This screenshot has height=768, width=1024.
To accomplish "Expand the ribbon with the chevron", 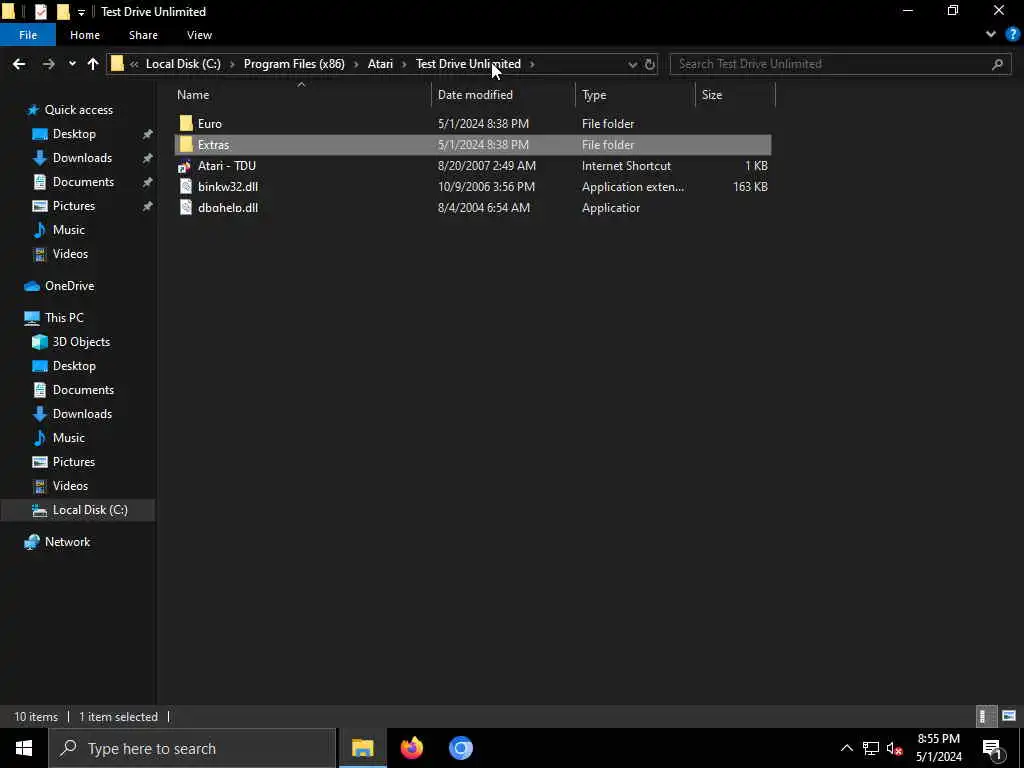I will (x=991, y=35).
